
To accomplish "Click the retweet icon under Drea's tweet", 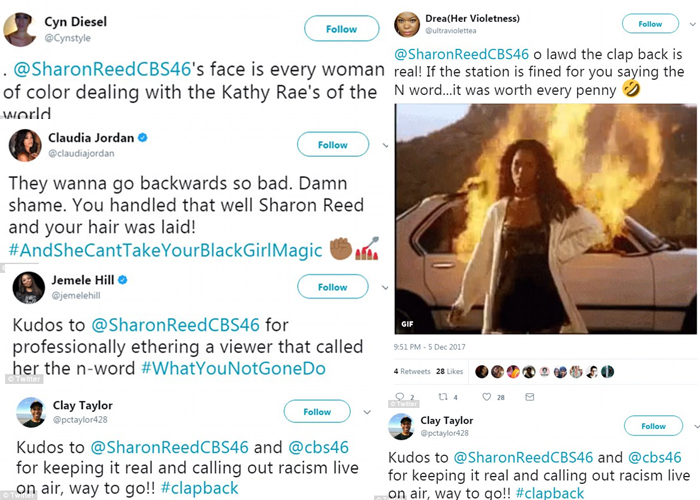I will tap(443, 396).
